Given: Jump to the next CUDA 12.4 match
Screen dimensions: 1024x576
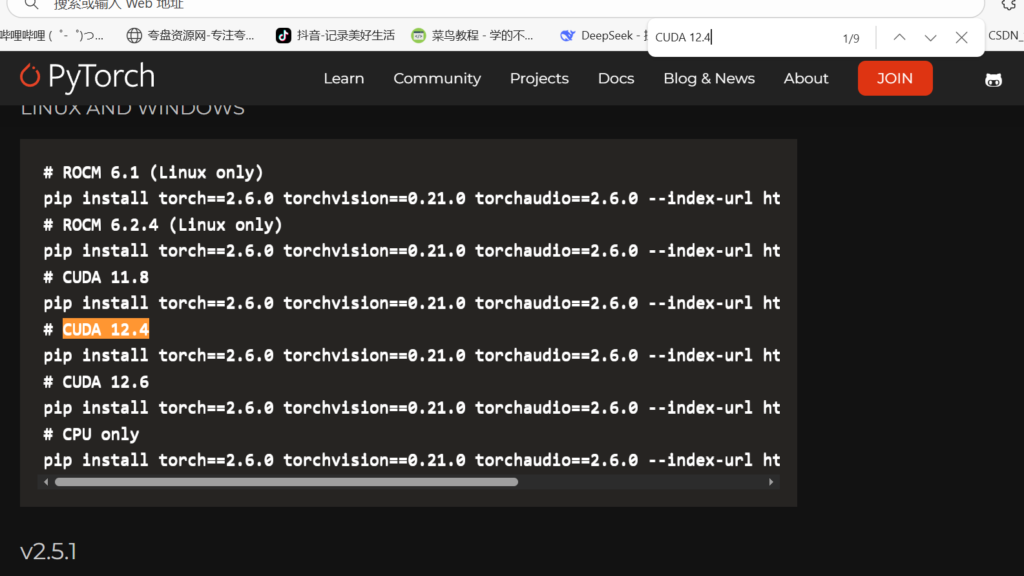Looking at the screenshot, I should 931,37.
